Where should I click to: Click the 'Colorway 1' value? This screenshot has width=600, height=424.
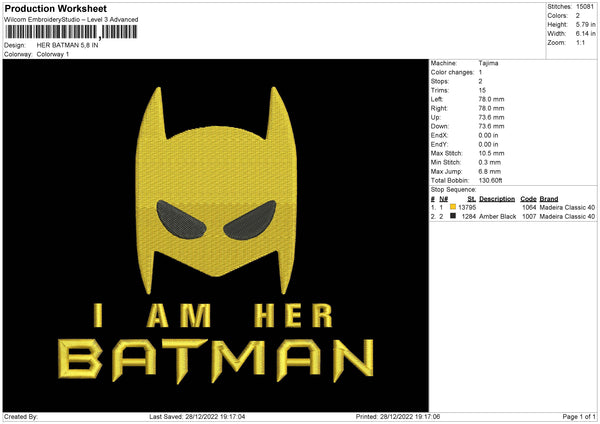53,54
